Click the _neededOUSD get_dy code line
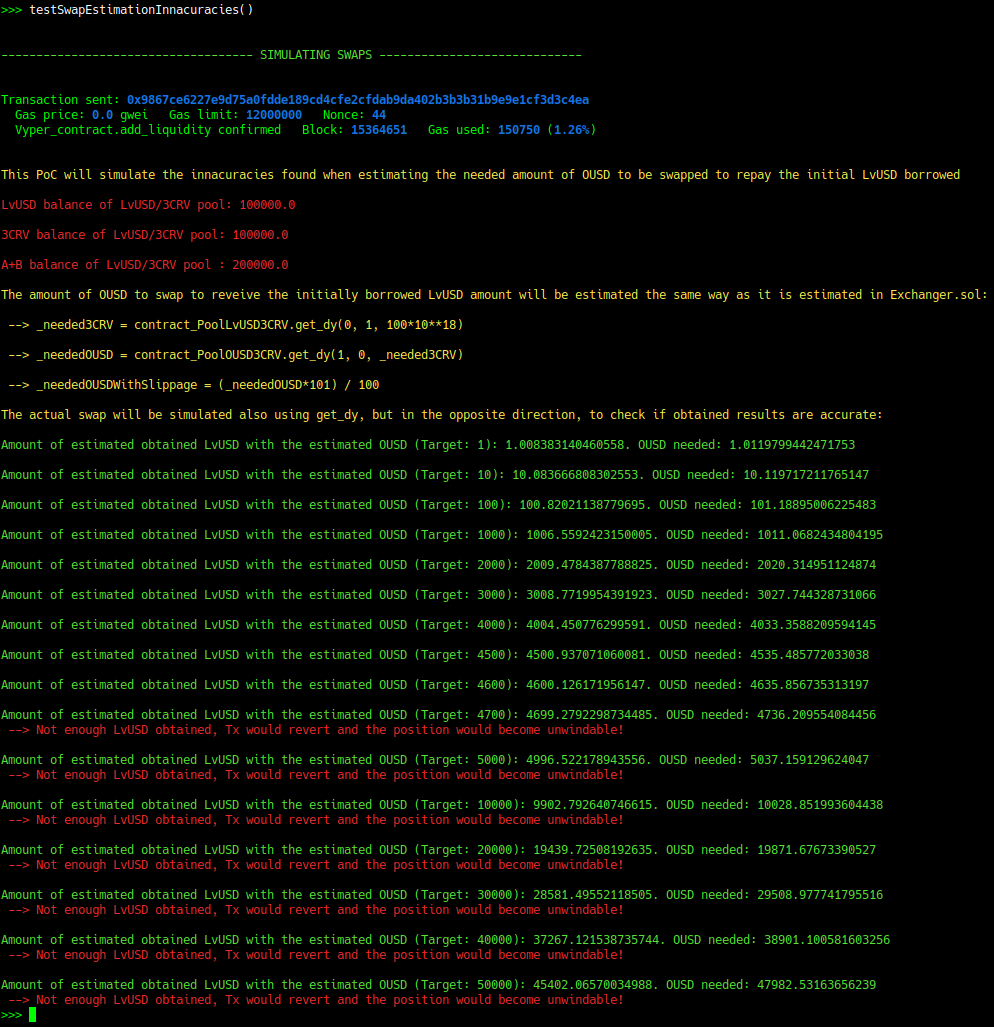This screenshot has width=994, height=1027. point(236,355)
